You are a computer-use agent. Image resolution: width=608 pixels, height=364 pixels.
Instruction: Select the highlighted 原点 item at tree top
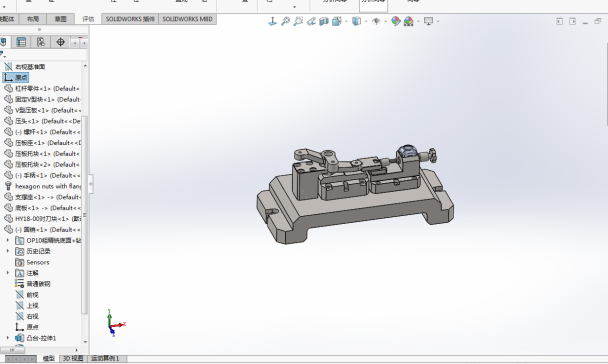16,78
